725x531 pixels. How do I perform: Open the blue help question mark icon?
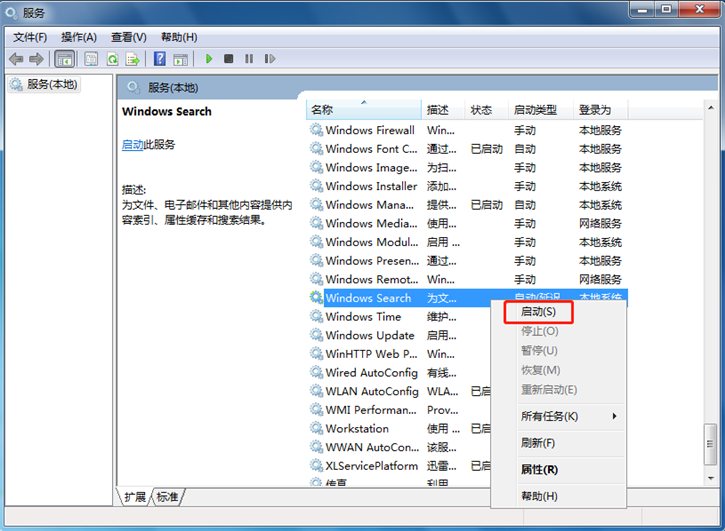coord(159,59)
